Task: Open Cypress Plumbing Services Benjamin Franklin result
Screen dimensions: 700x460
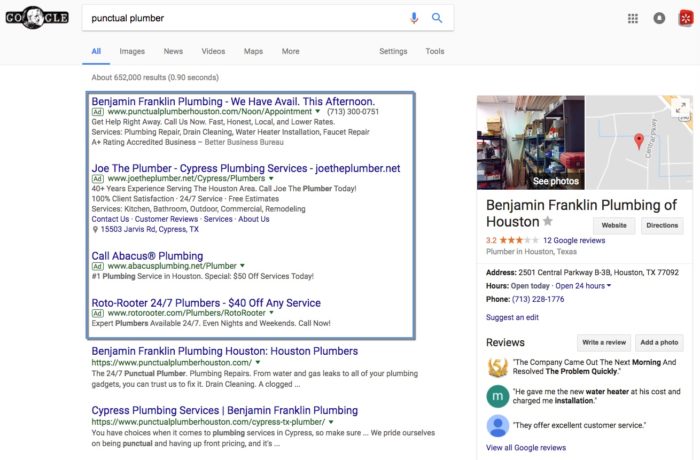Action: coord(225,410)
